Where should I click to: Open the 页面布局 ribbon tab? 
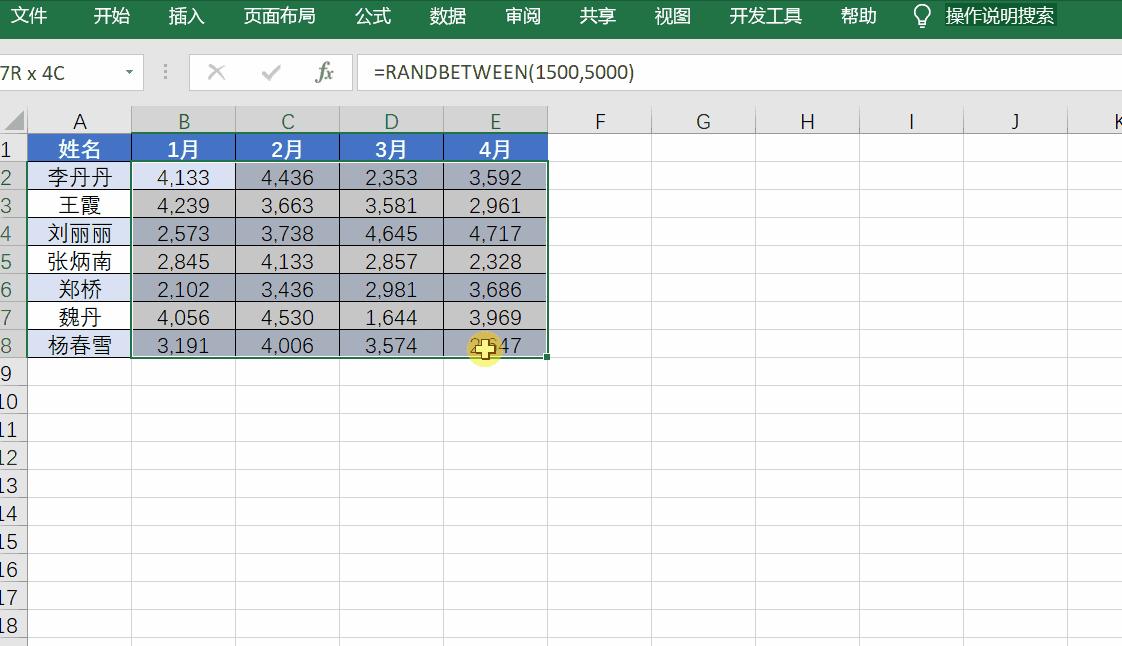(278, 16)
